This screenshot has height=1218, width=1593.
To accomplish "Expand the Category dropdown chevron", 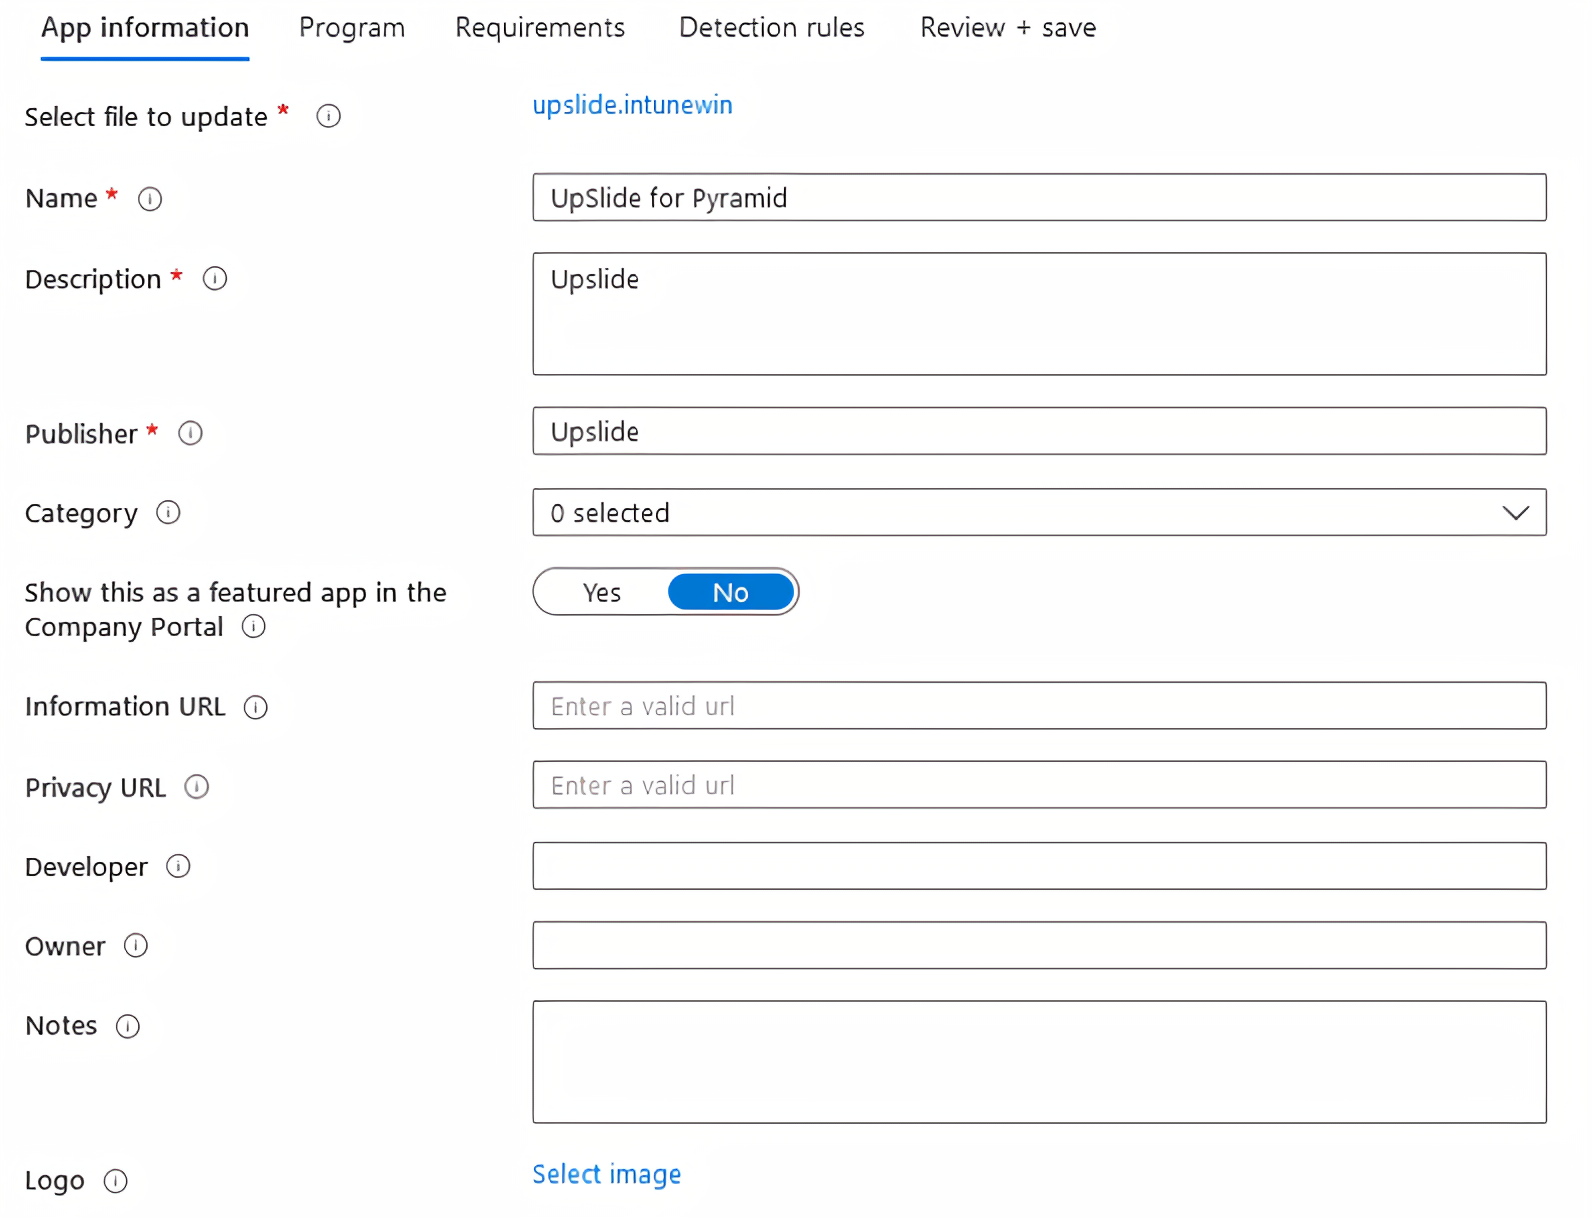I will 1515,513.
